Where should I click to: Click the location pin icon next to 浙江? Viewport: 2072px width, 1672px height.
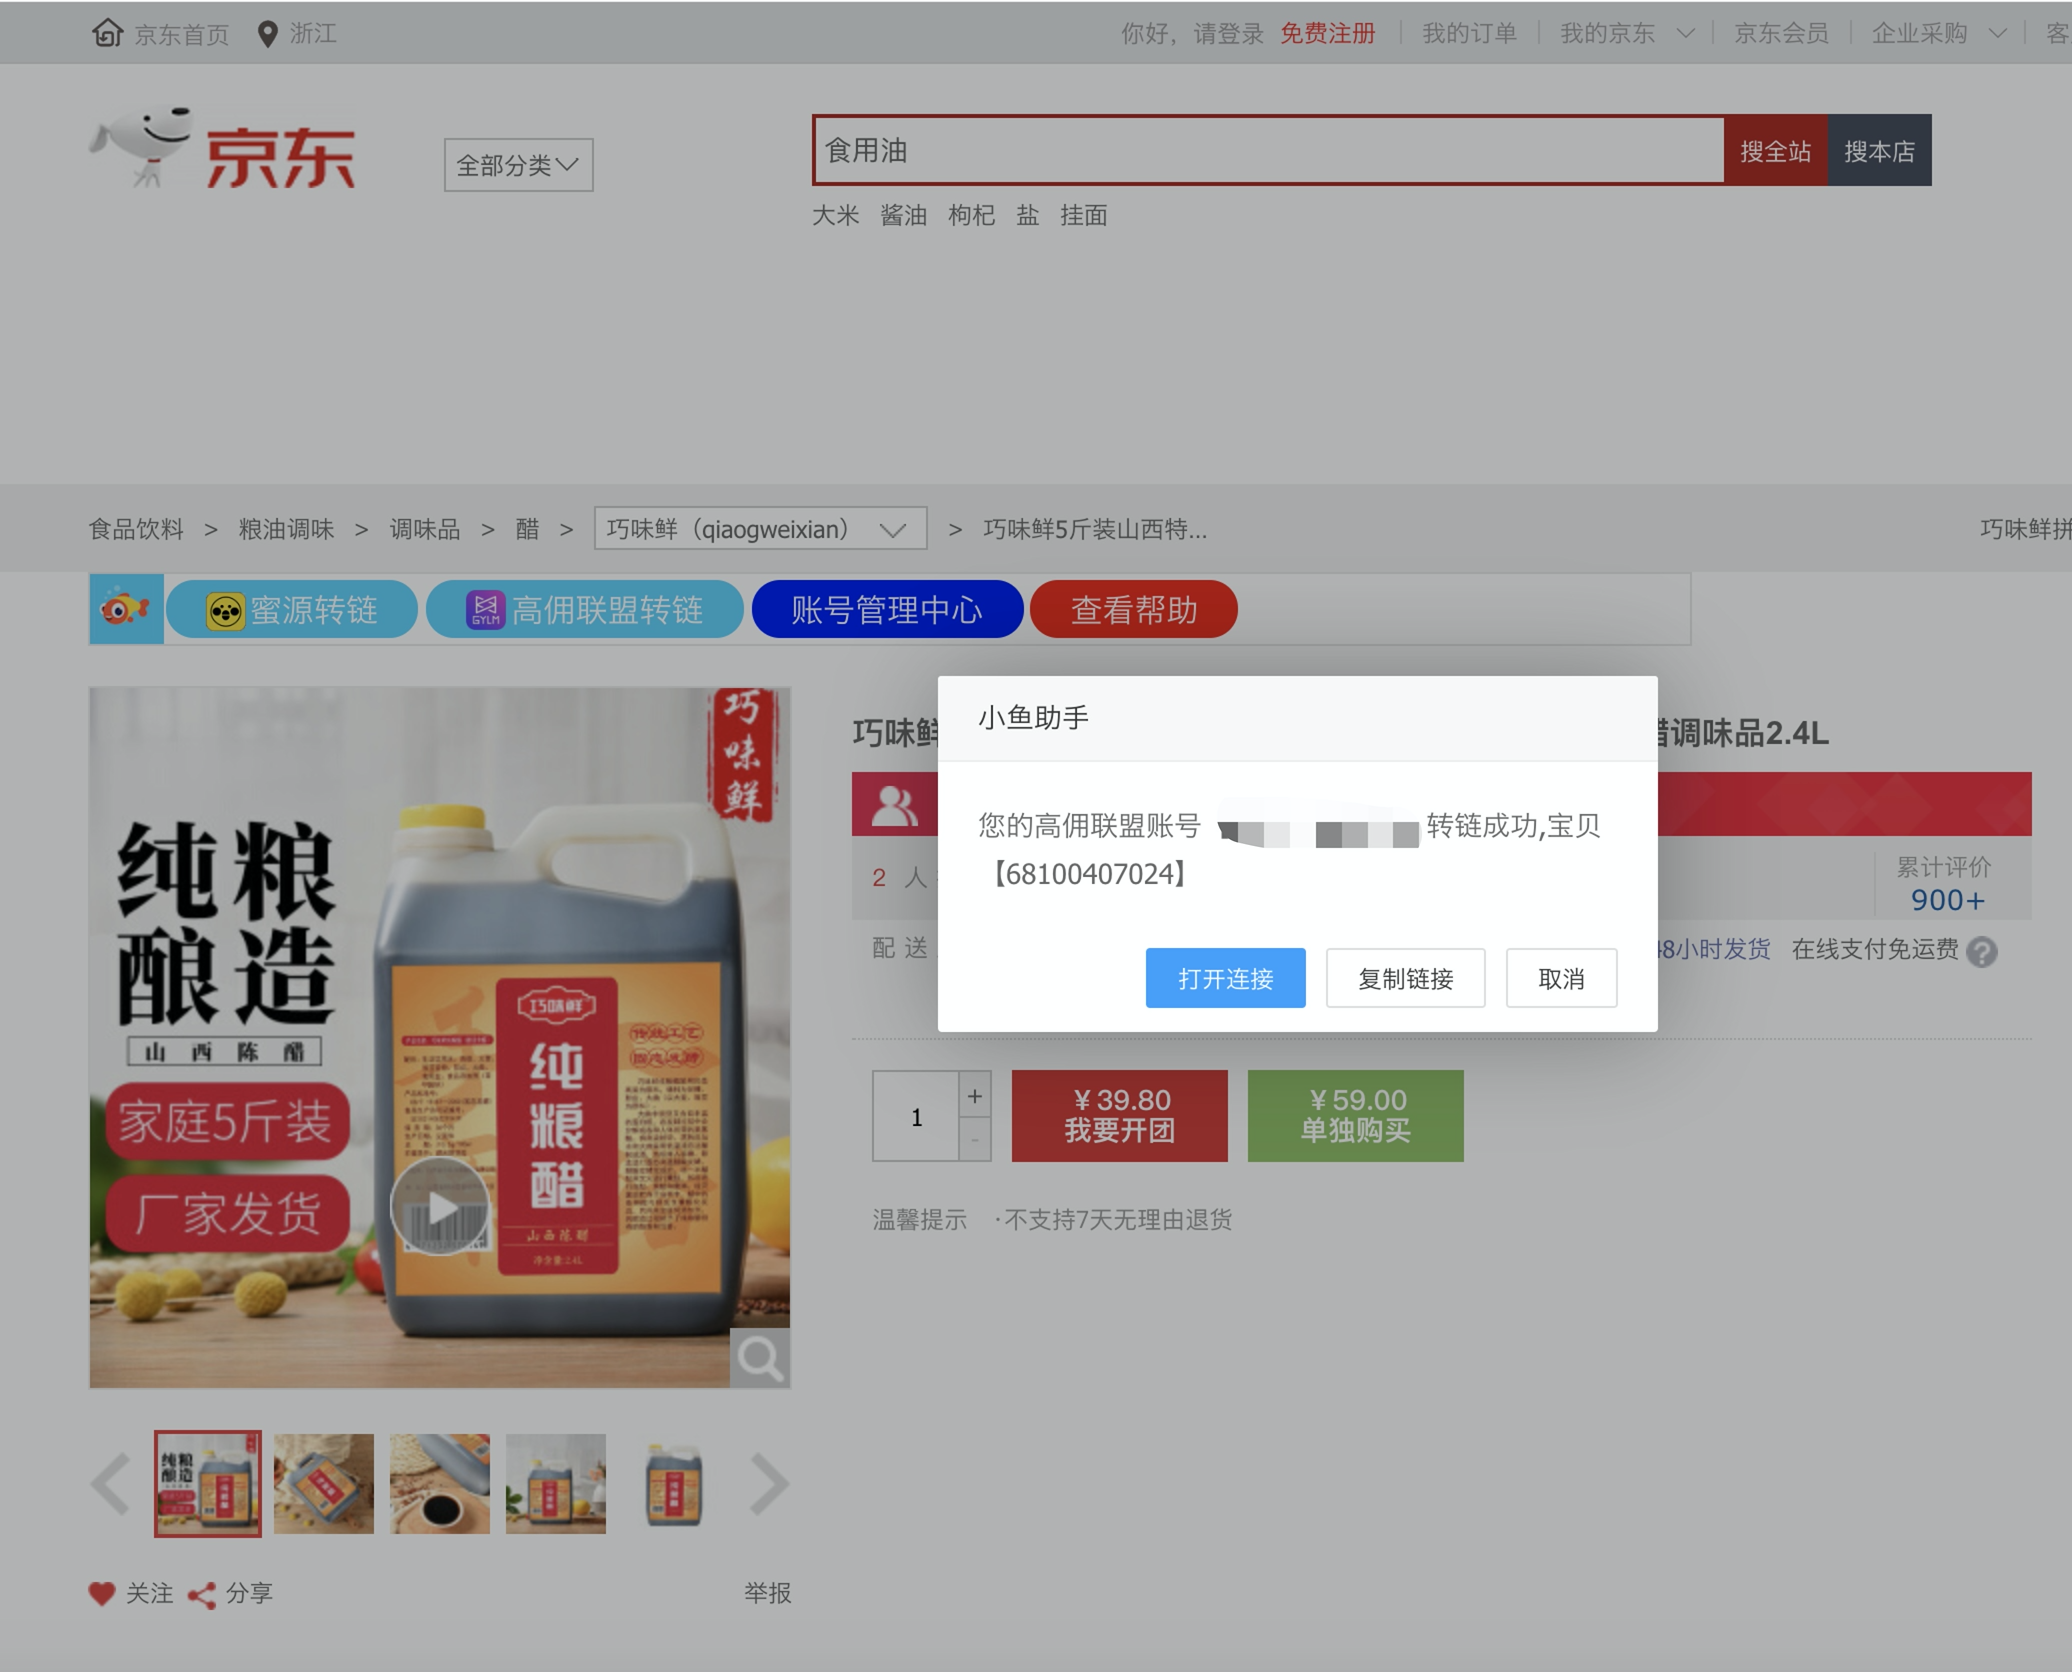click(267, 34)
